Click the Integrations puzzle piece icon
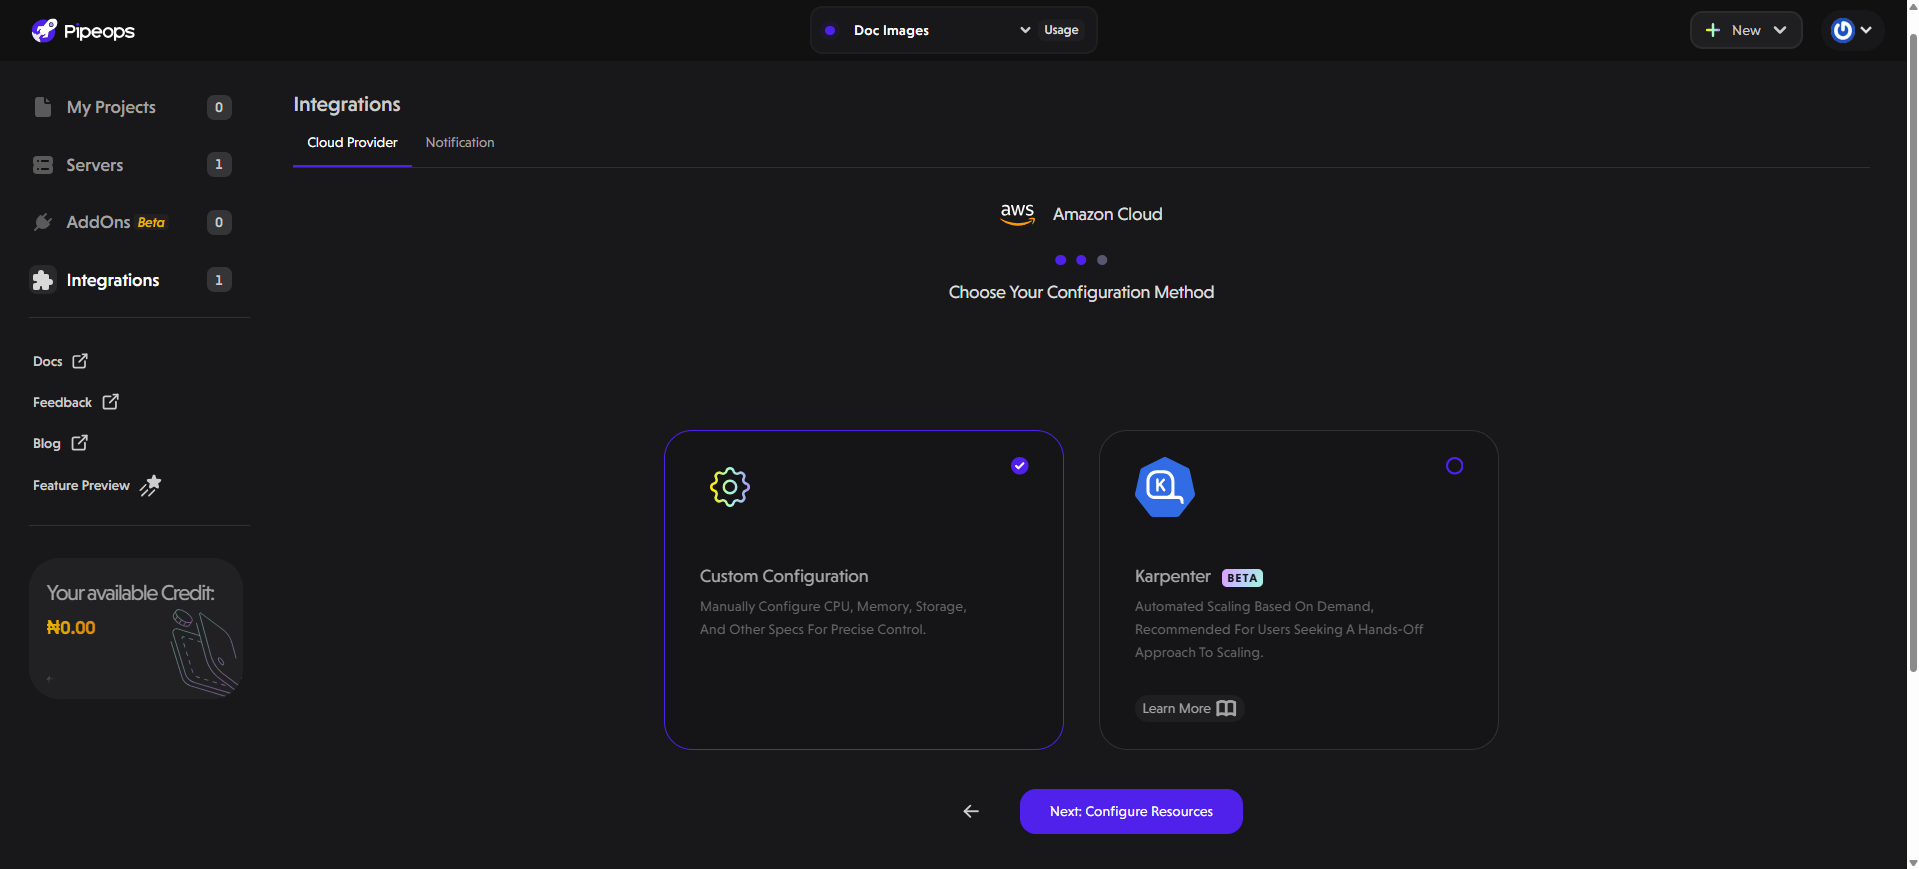 (x=43, y=280)
